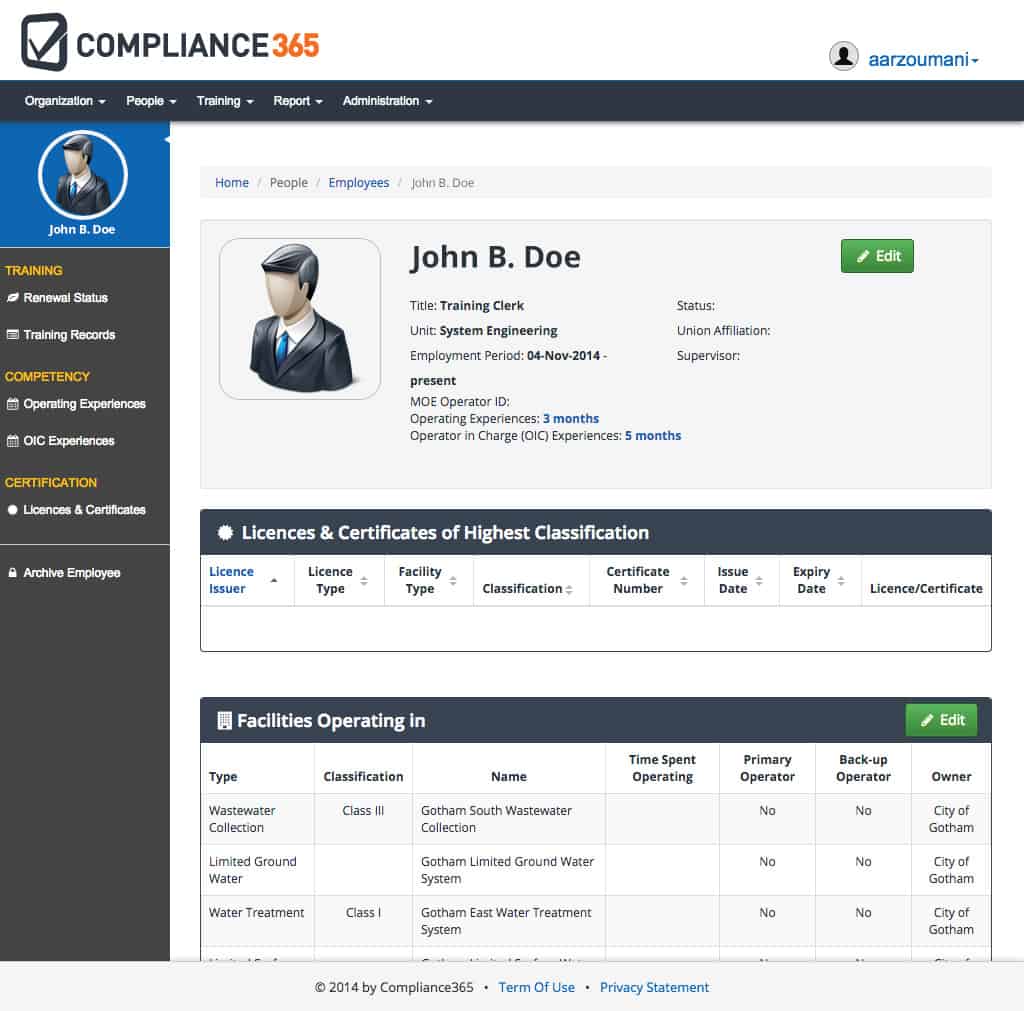1024x1011 pixels.
Task: Open the People menu in navbar
Action: click(151, 101)
